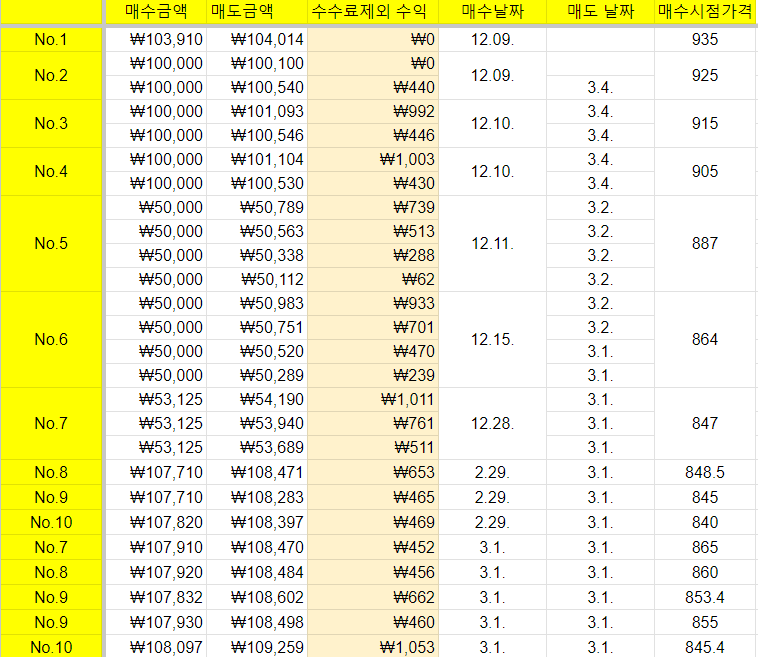This screenshot has height=657, width=758.
Task: Select the 매수금액 column header
Action: (x=156, y=11)
